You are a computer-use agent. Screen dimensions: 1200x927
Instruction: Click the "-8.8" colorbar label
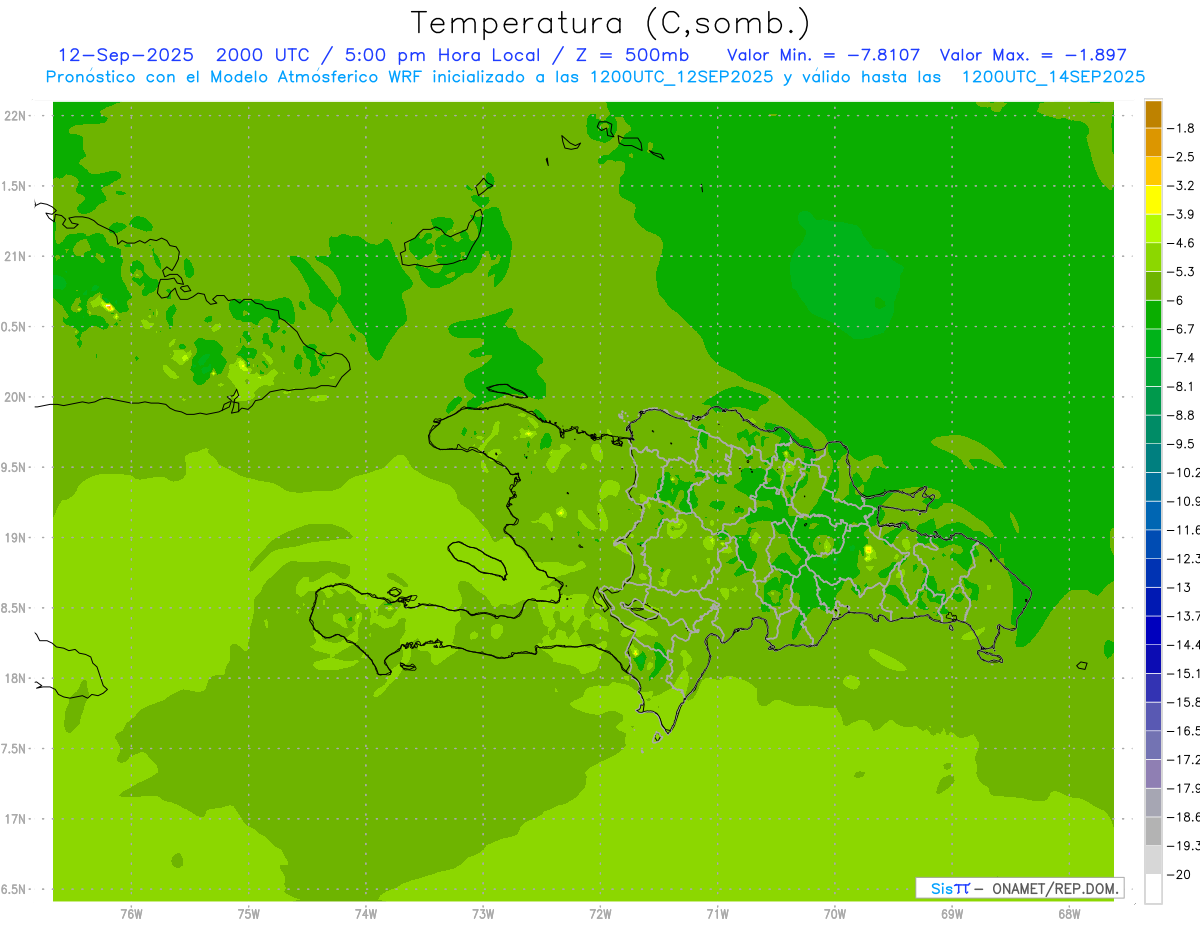tap(1182, 415)
